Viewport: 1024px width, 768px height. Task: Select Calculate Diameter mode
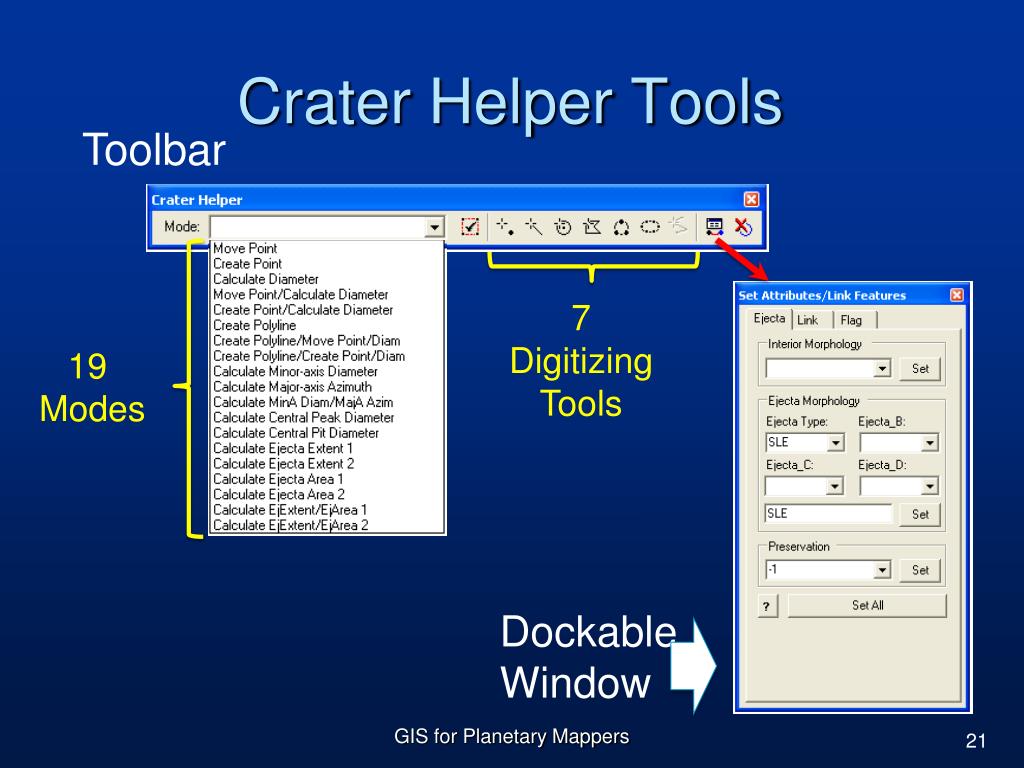[x=327, y=279]
